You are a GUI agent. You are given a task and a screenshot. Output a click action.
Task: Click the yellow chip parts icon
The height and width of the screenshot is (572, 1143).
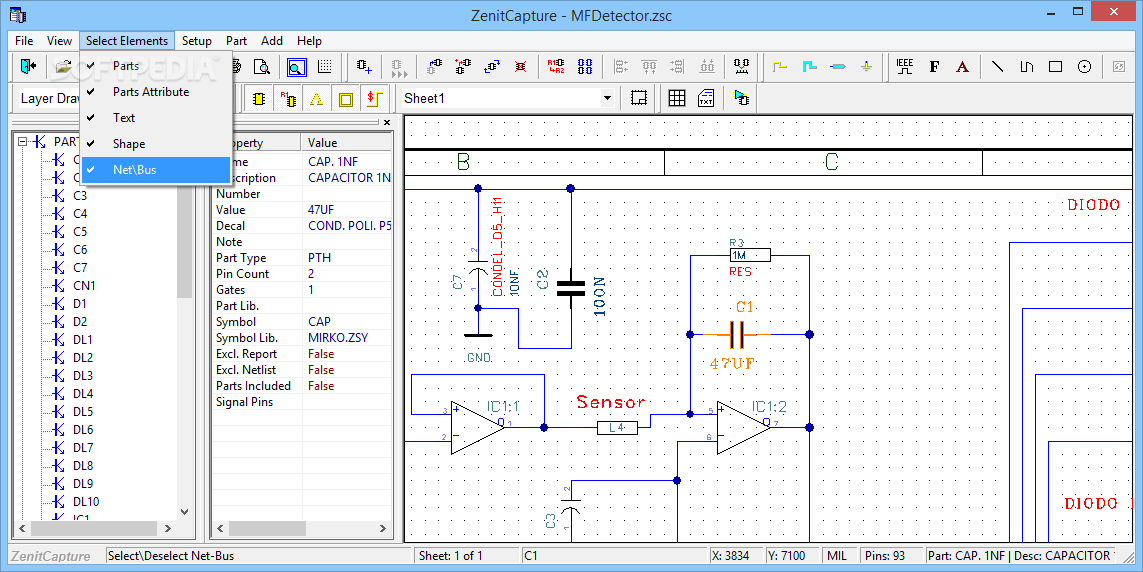259,98
